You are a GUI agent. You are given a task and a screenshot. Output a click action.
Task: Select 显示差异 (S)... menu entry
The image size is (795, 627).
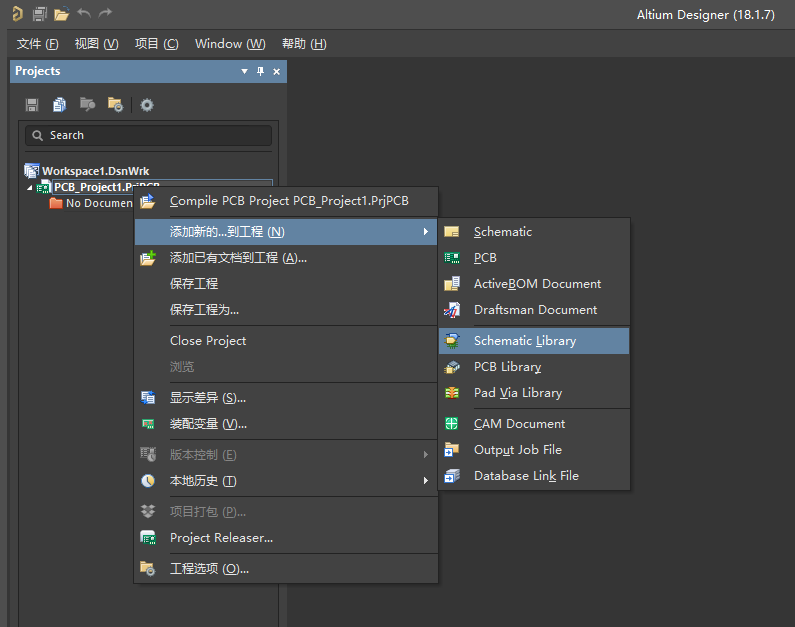click(x=286, y=398)
